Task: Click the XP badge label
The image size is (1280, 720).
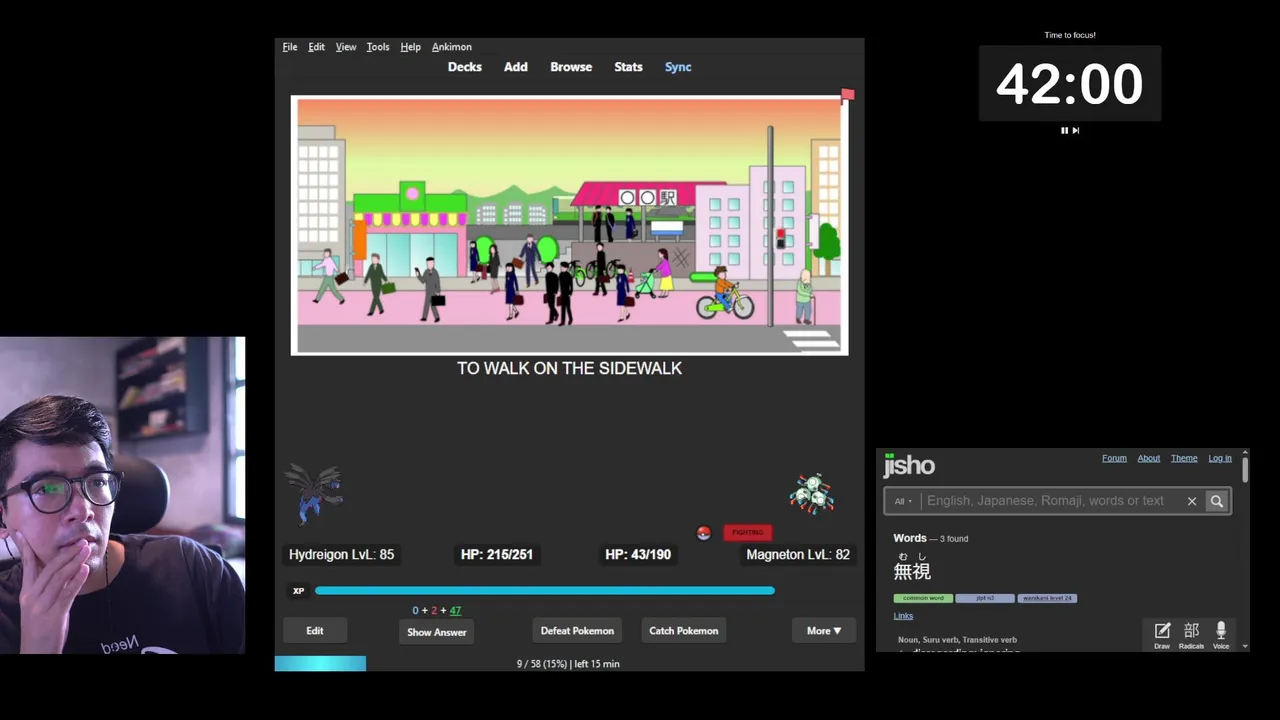Action: [298, 591]
